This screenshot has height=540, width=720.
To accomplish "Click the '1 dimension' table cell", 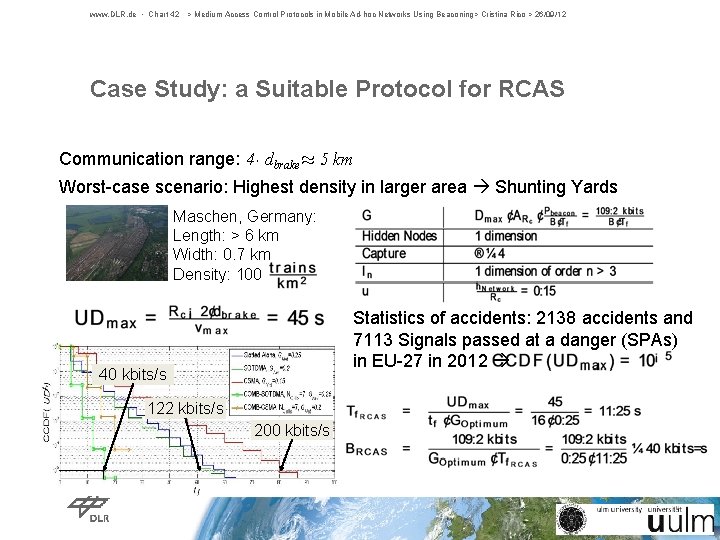I will [506, 236].
